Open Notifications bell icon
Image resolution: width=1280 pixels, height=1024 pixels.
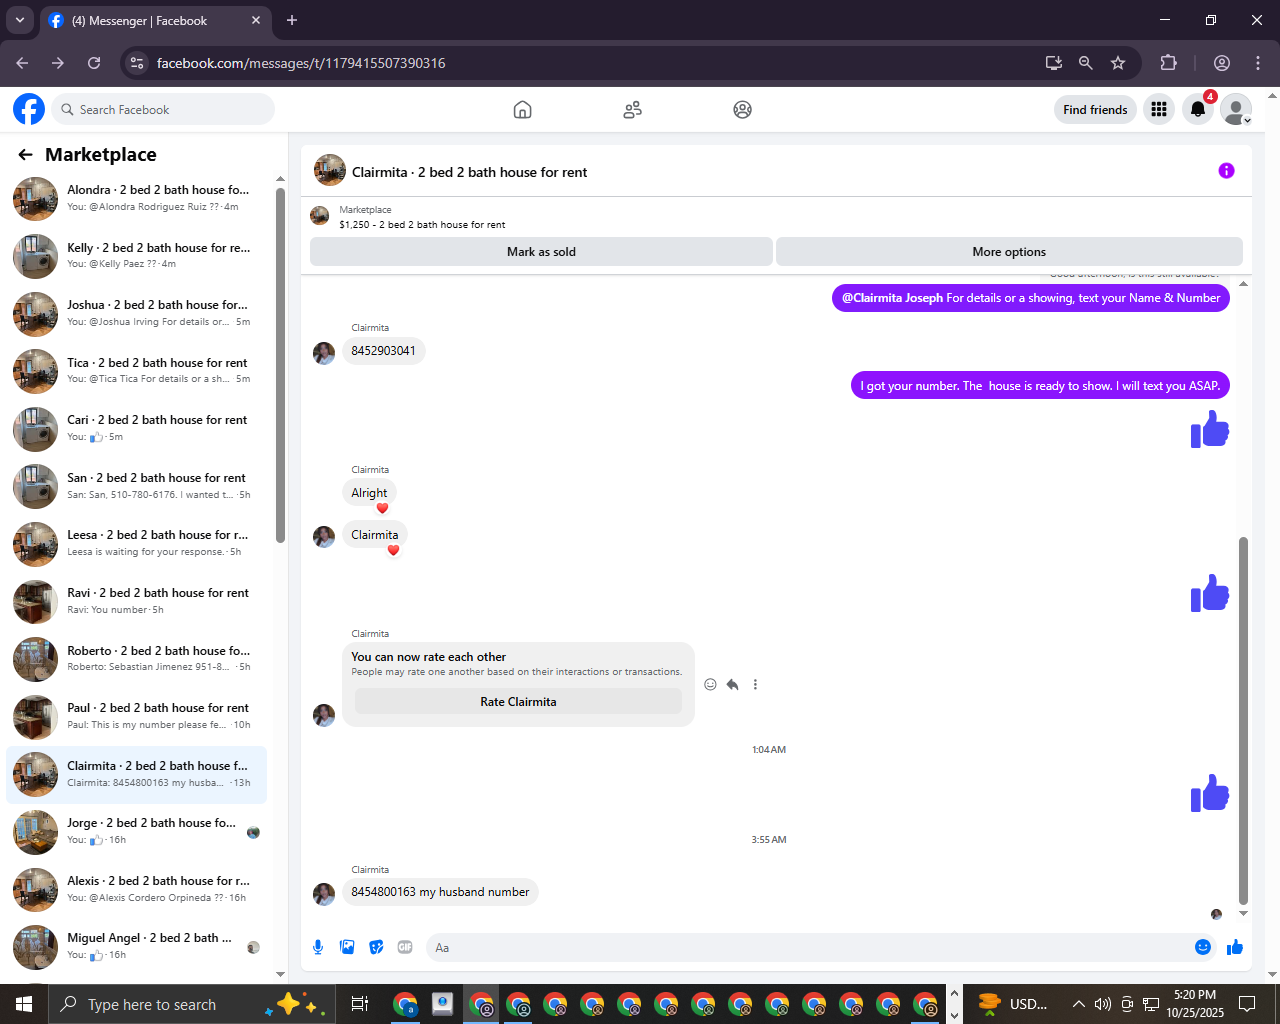click(1198, 109)
